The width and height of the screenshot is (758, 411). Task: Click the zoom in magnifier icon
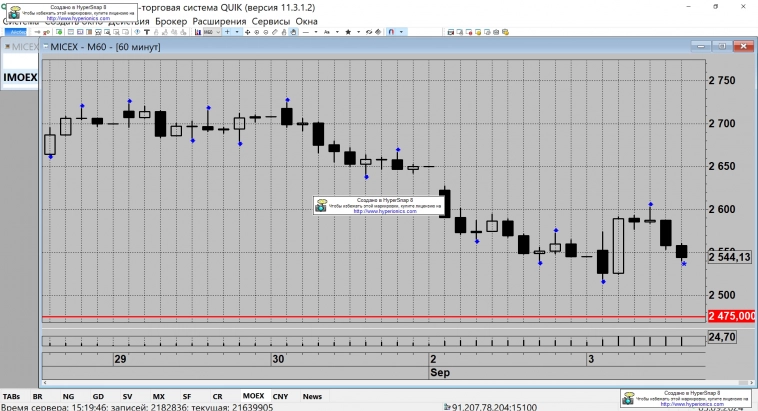pyautogui.click(x=257, y=32)
